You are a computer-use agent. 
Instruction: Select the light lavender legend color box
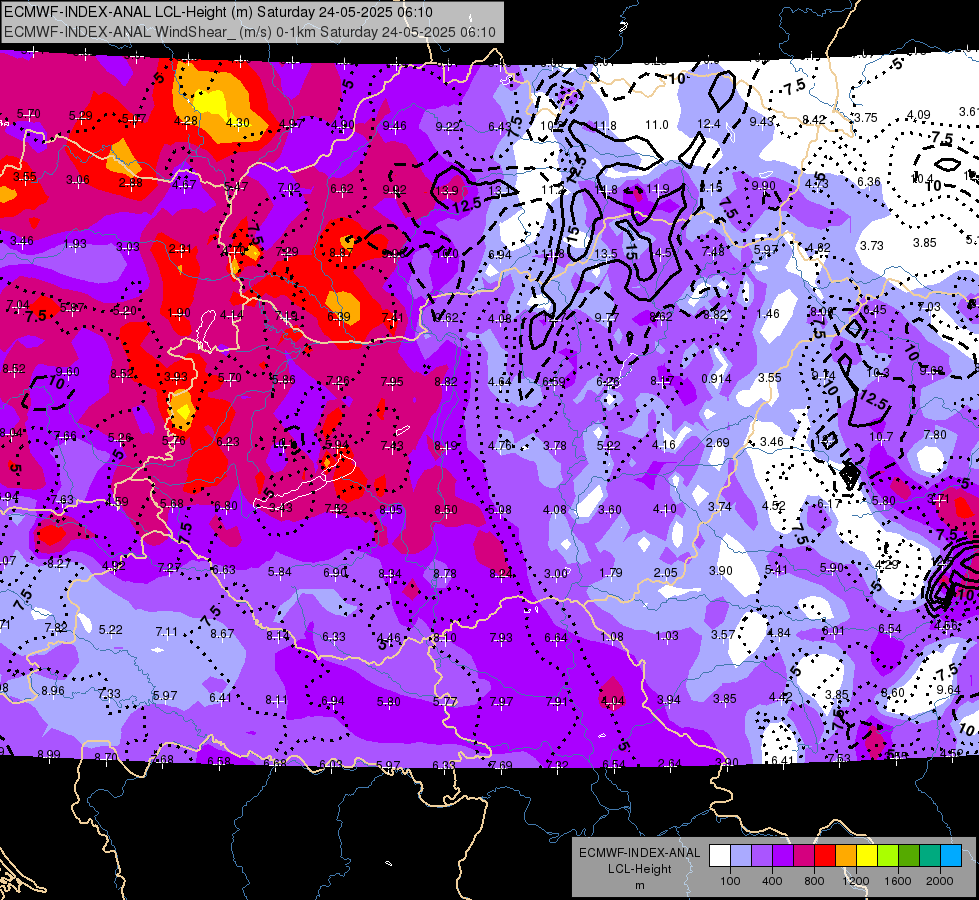click(x=740, y=855)
